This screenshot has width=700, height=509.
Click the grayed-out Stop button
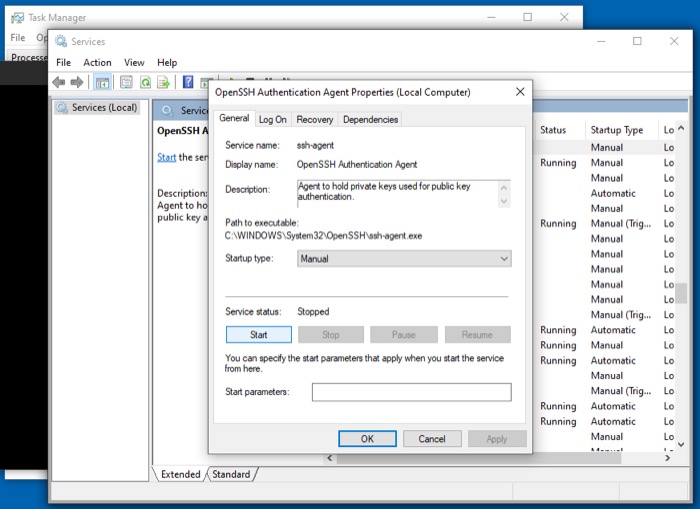(331, 335)
